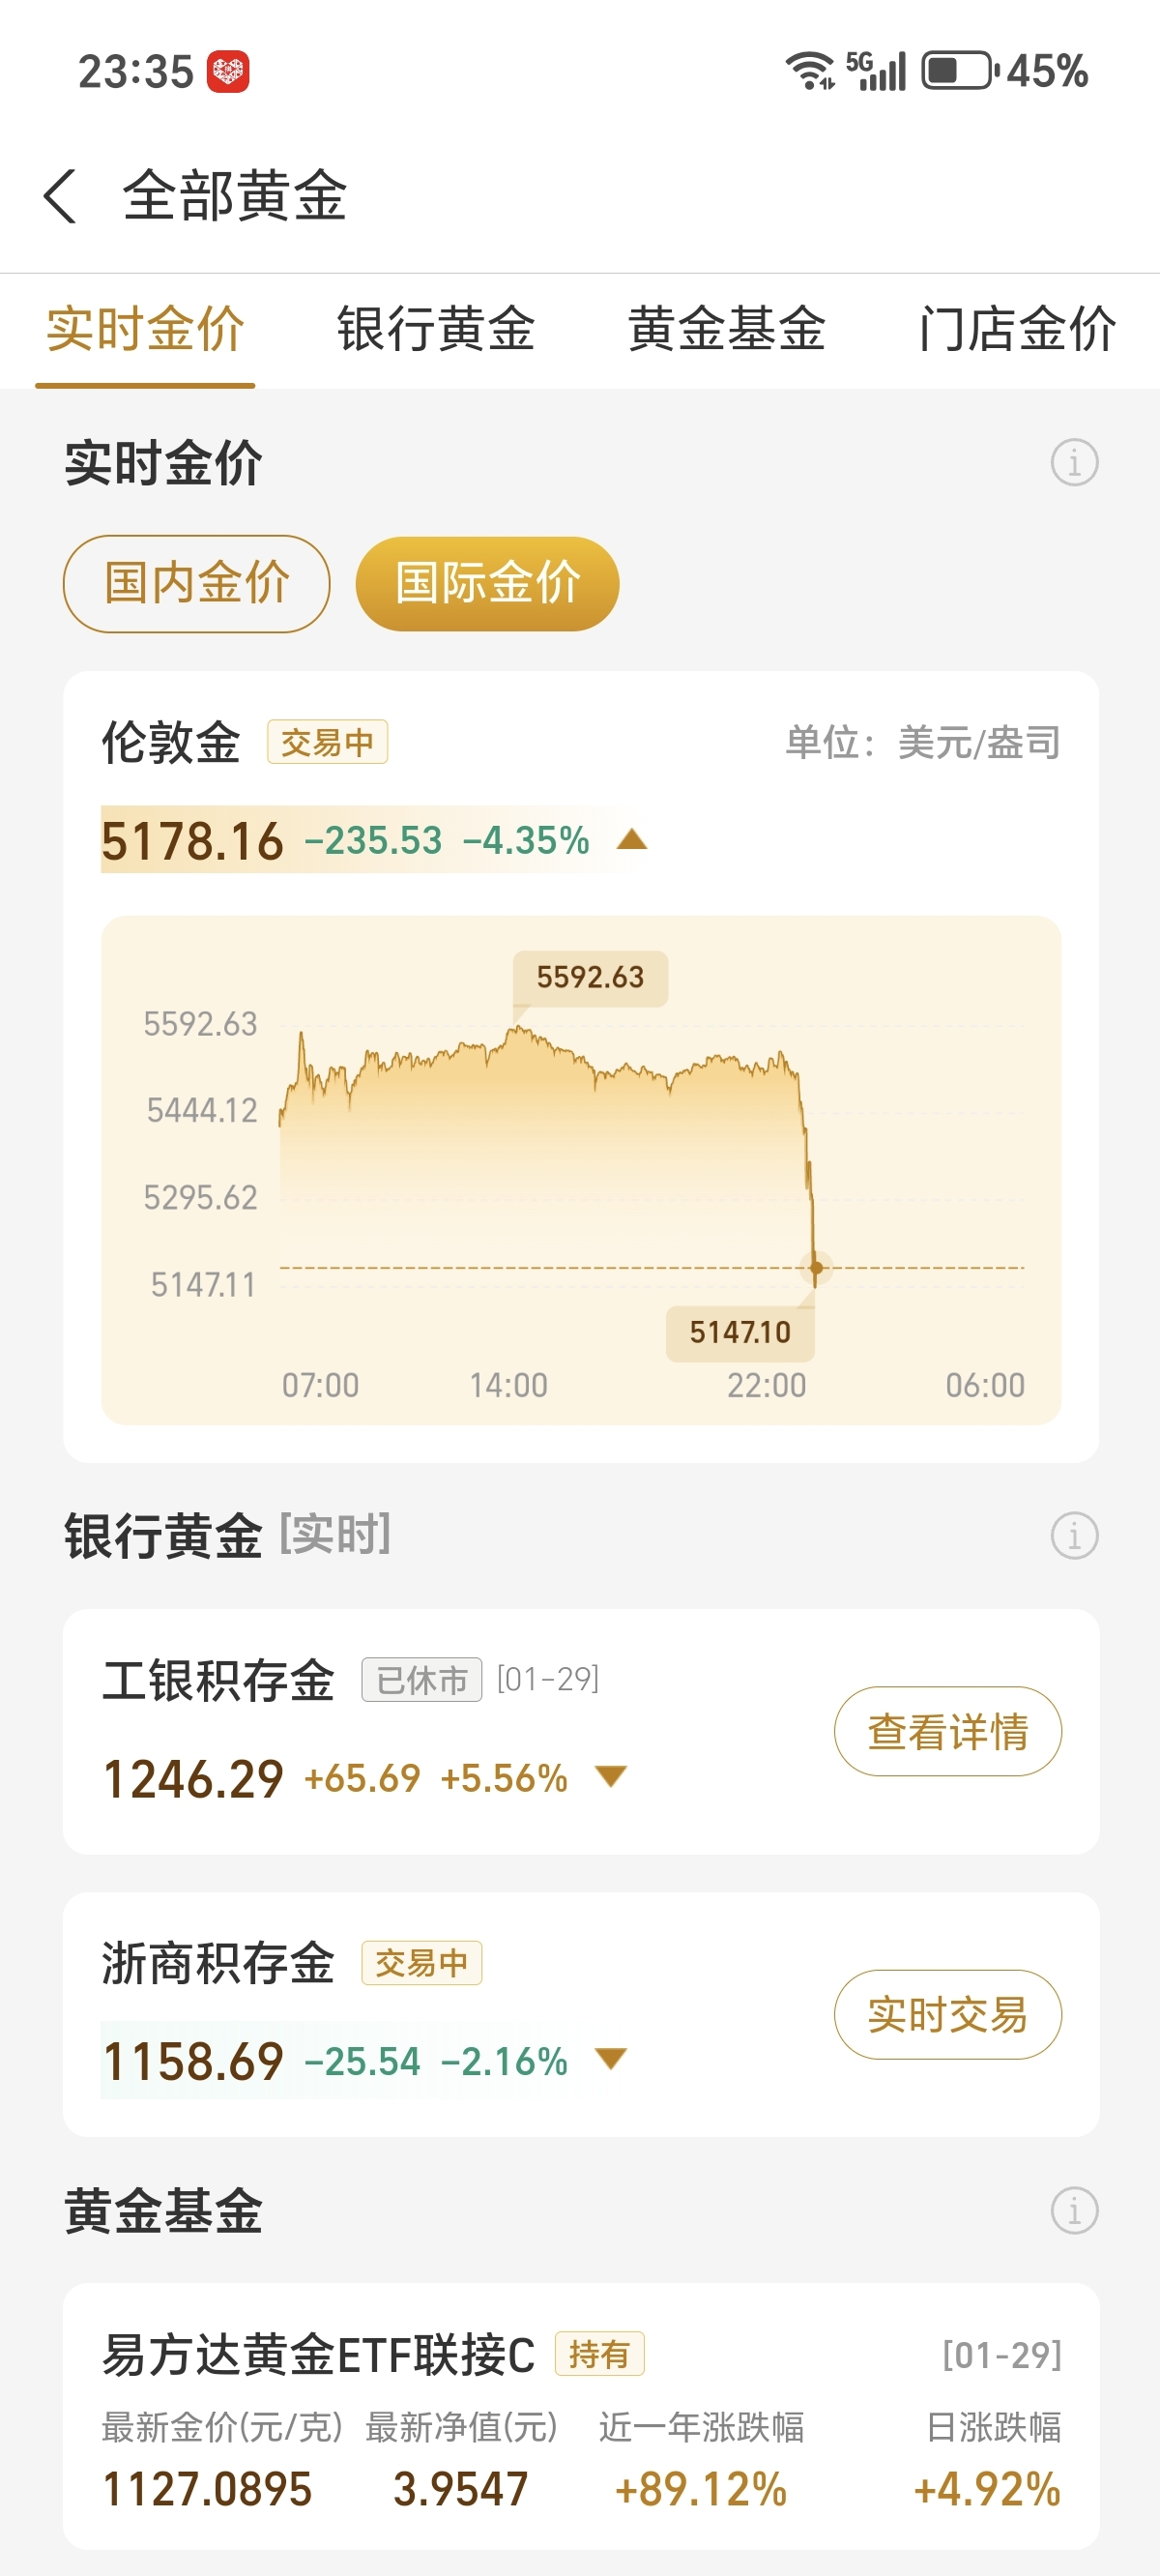Select the 国际金价 toggle pill

(487, 583)
